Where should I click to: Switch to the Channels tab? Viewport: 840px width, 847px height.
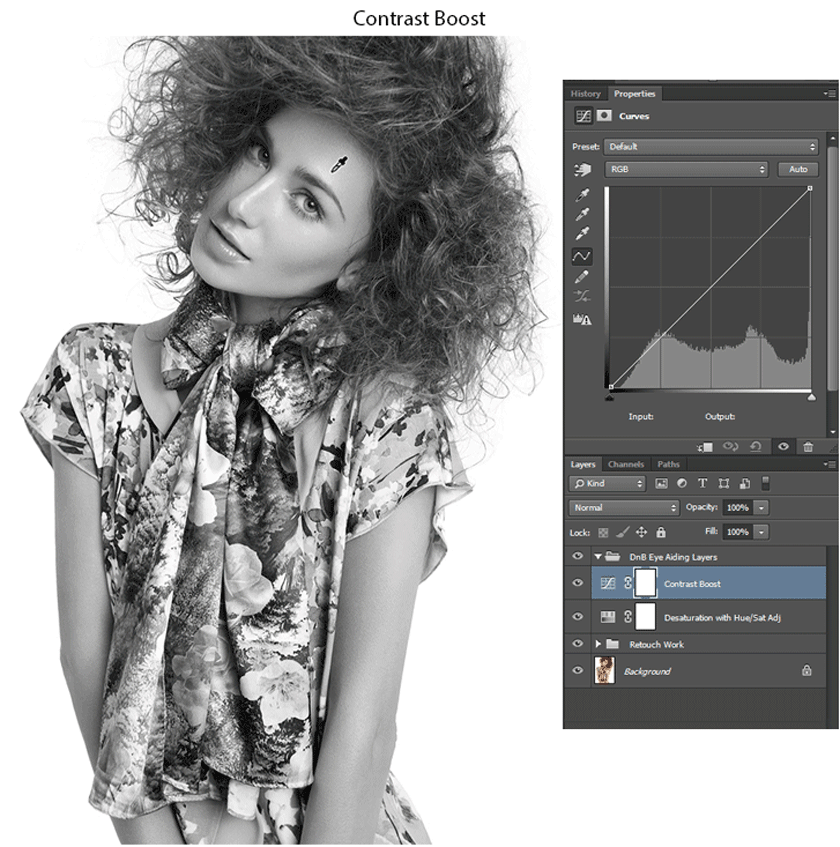(626, 464)
